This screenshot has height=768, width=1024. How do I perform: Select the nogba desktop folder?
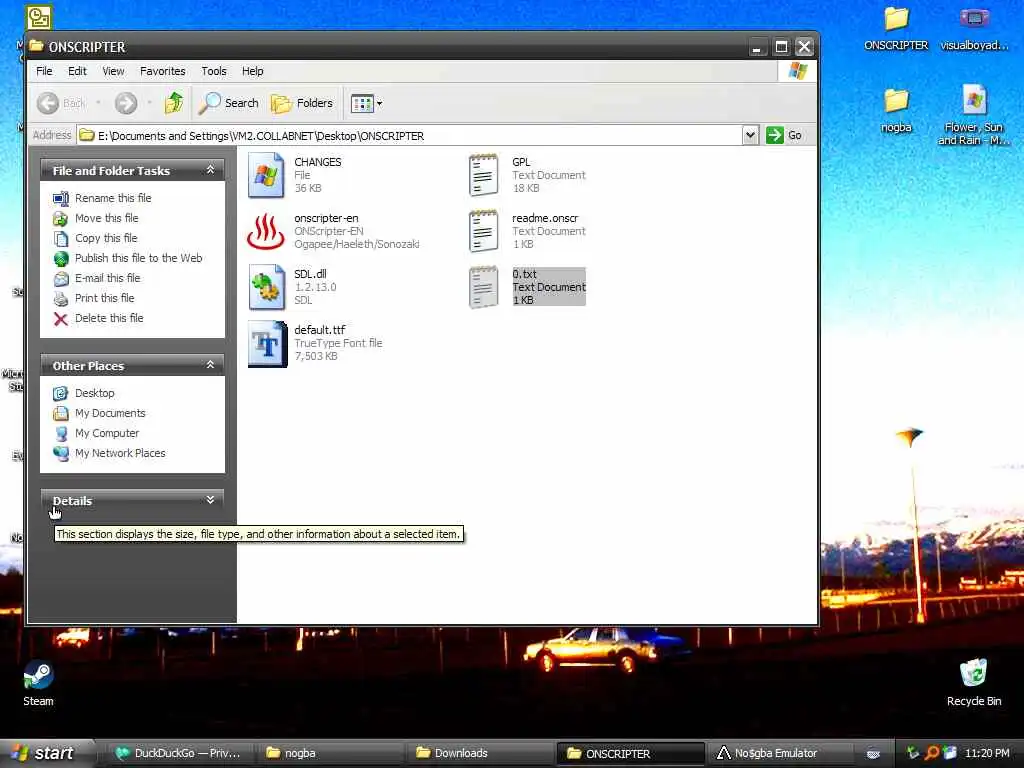coord(896,110)
